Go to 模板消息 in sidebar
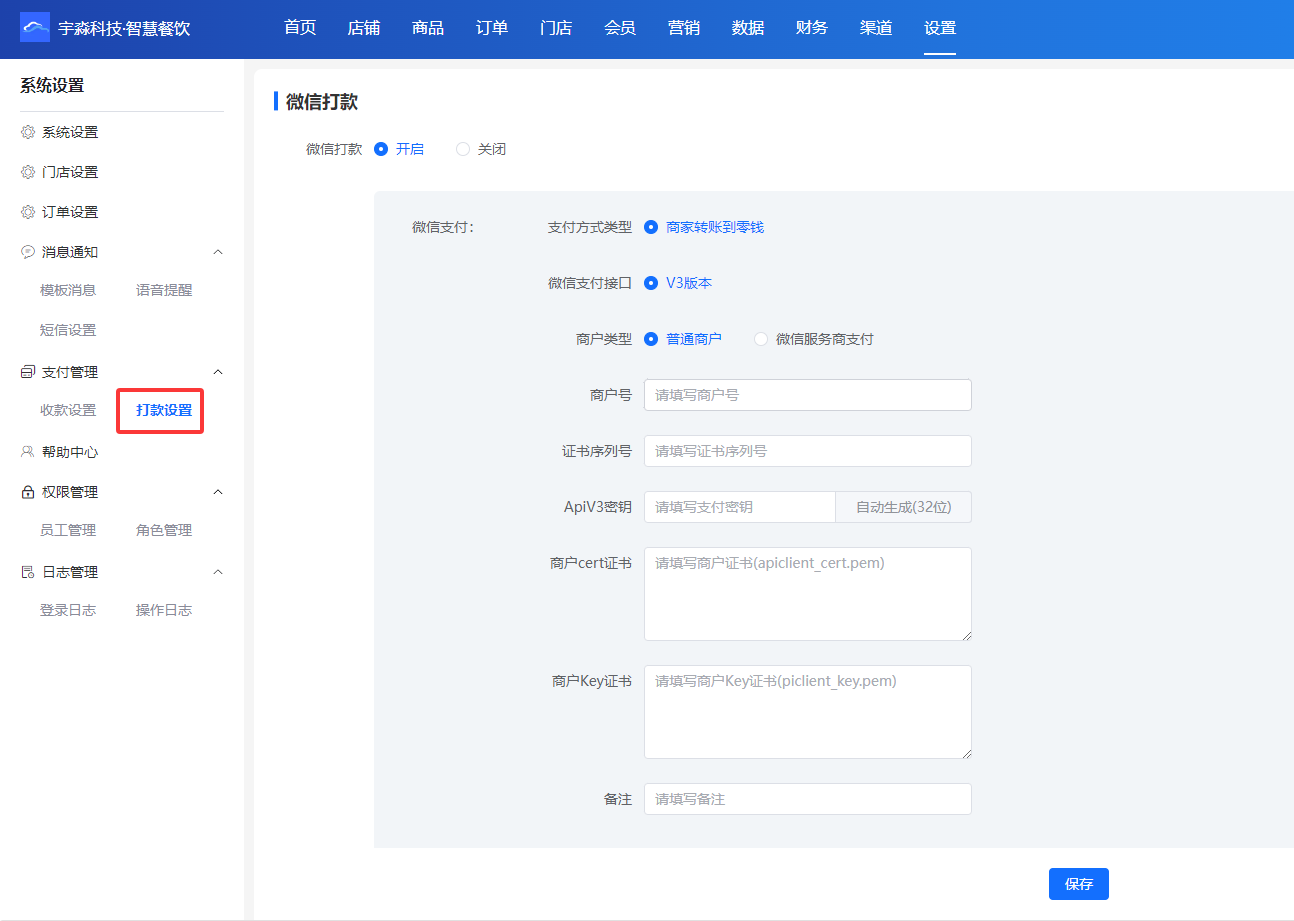Viewport: 1294px width, 921px height. 68,290
